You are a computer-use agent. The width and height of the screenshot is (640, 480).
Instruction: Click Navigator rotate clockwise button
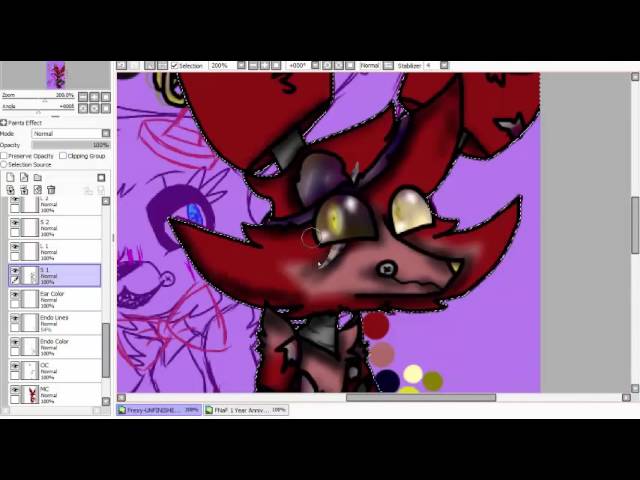[94, 108]
